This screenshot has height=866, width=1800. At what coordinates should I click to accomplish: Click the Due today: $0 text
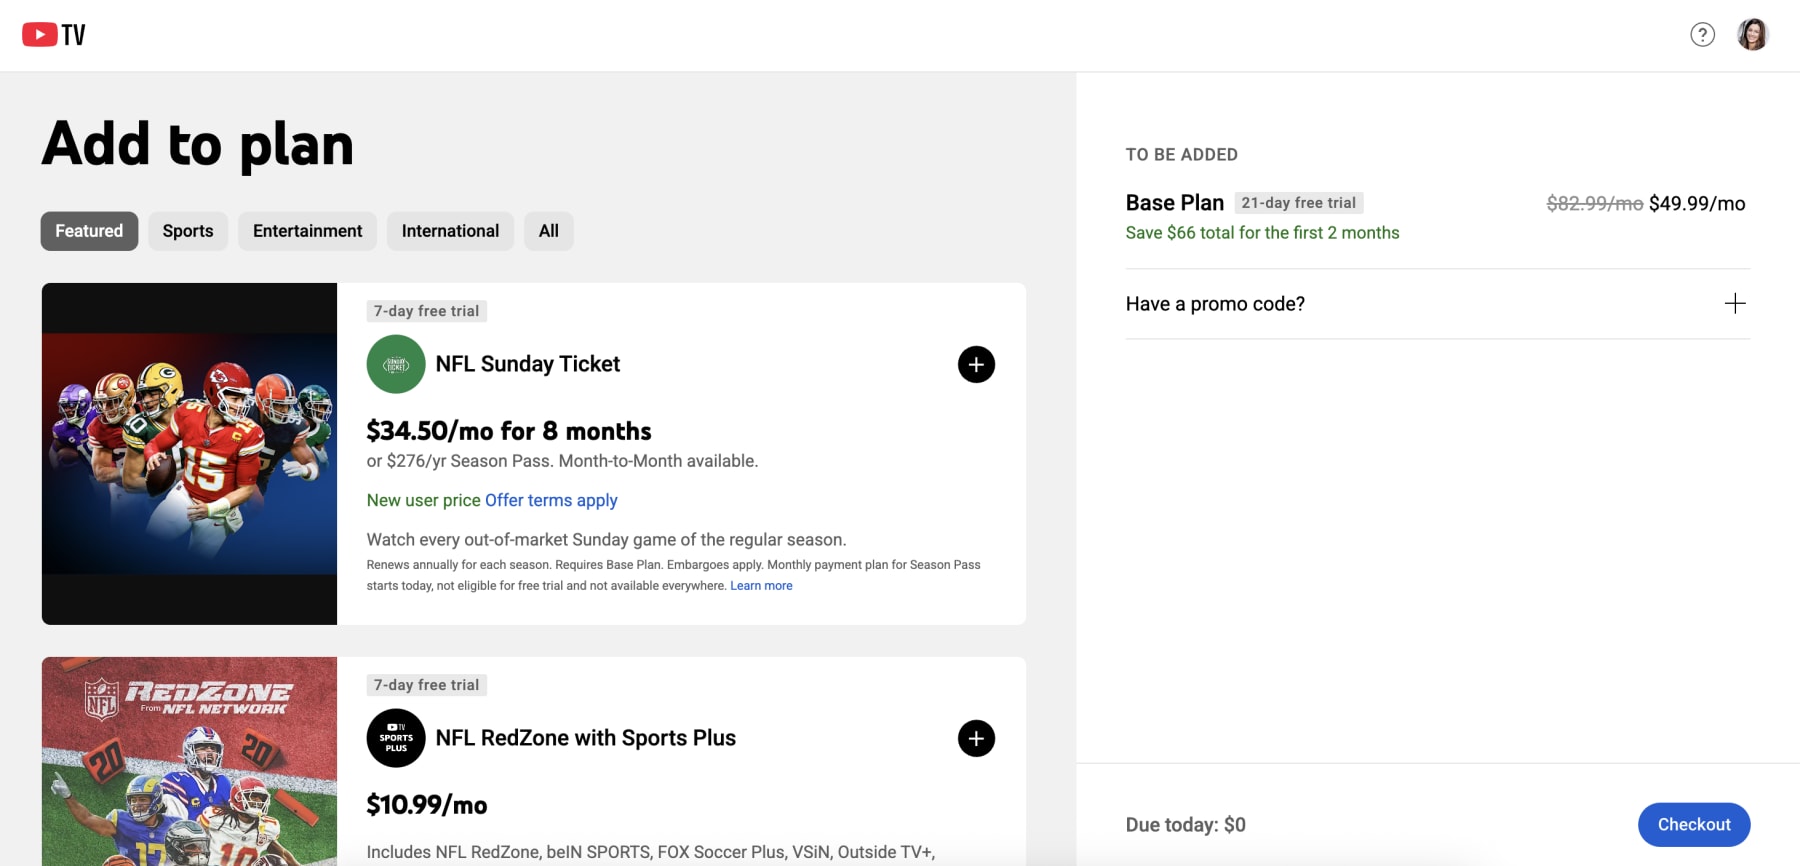coord(1186,825)
